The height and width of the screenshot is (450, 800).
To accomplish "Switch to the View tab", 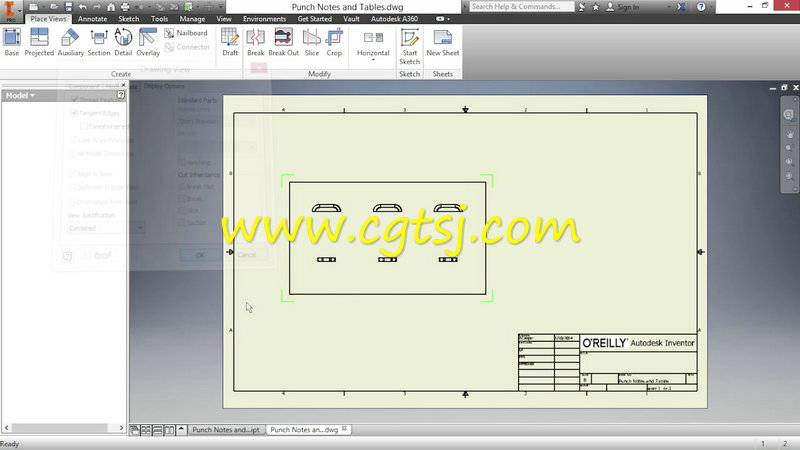I will click(x=224, y=19).
